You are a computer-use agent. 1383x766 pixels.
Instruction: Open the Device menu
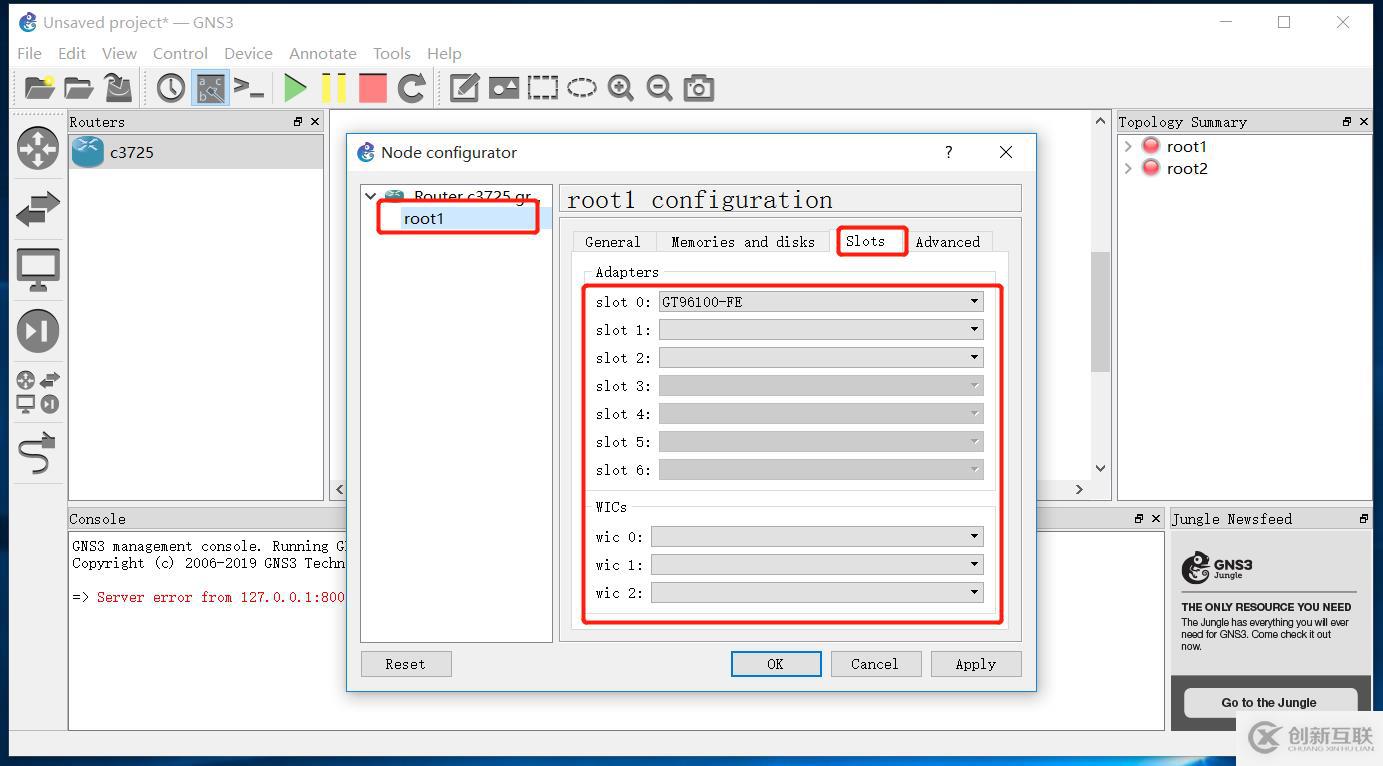coord(248,54)
